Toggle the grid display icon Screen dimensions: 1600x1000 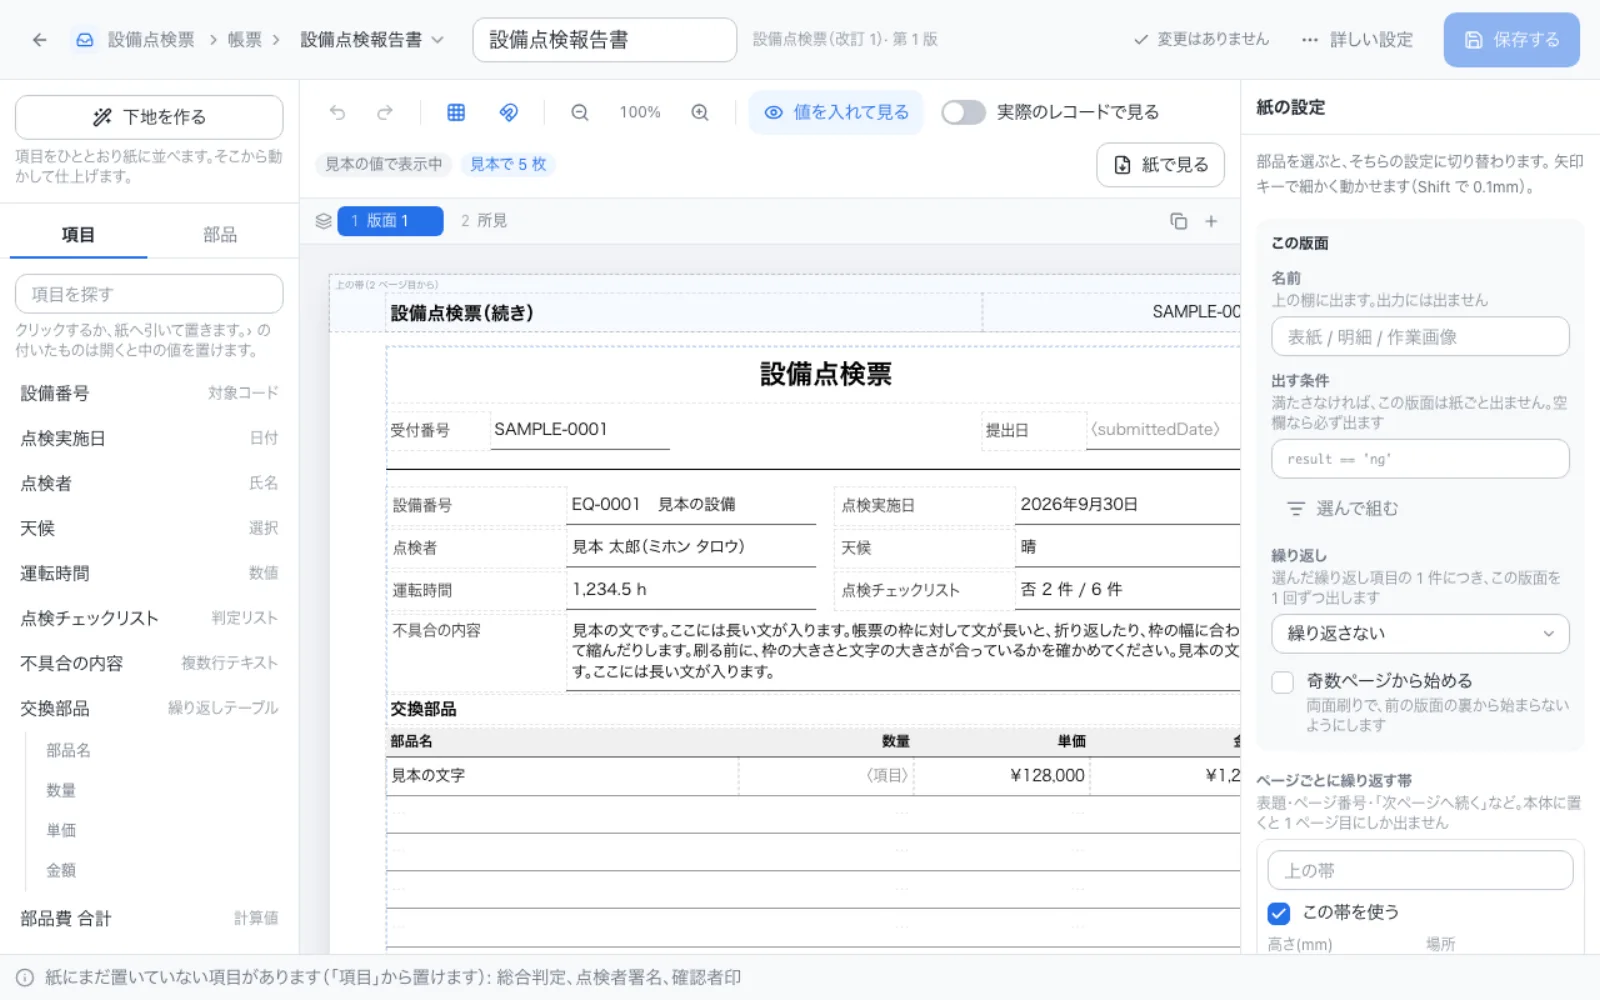coord(456,112)
